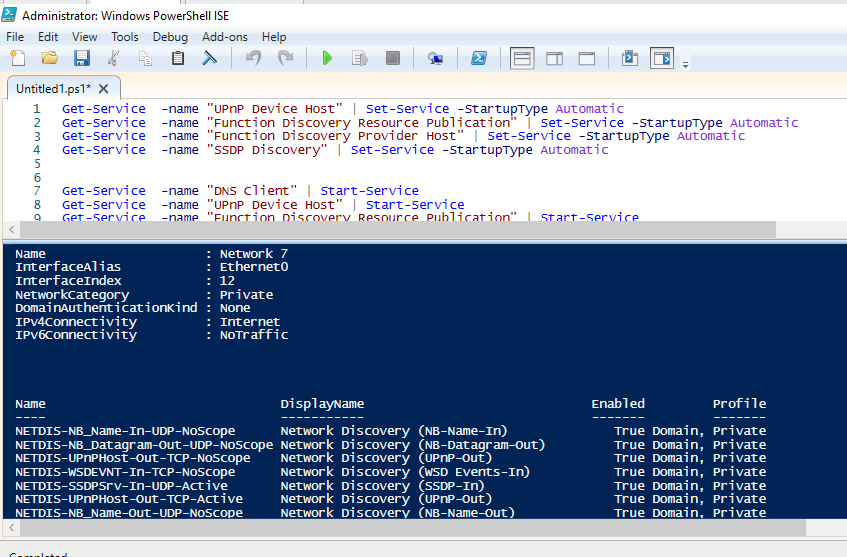
Task: Click the NetworkCategory "Private" value
Action: 246,295
